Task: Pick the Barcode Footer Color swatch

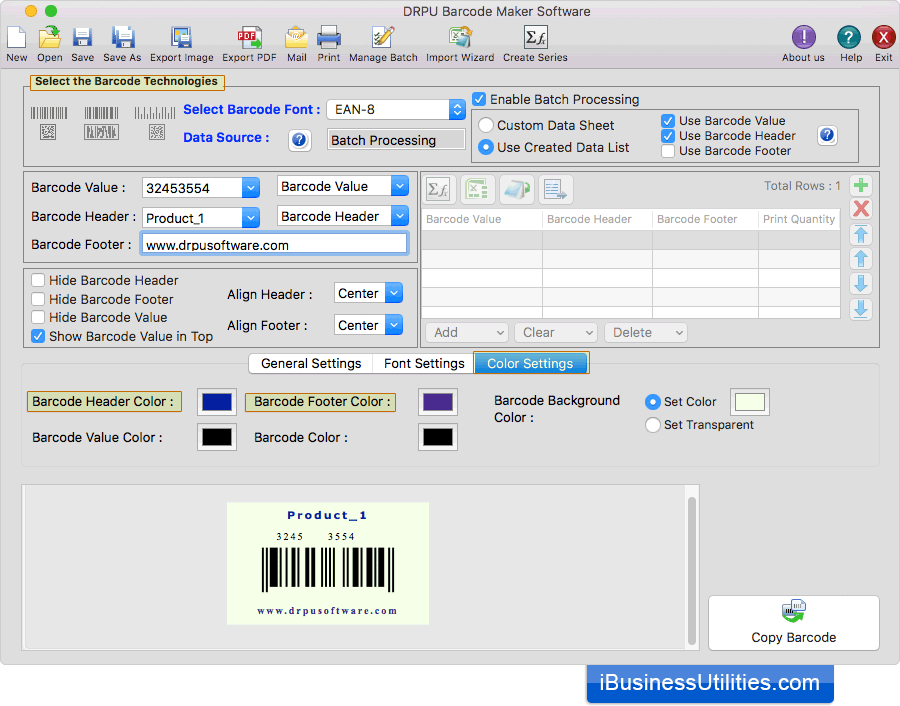Action: click(x=438, y=402)
